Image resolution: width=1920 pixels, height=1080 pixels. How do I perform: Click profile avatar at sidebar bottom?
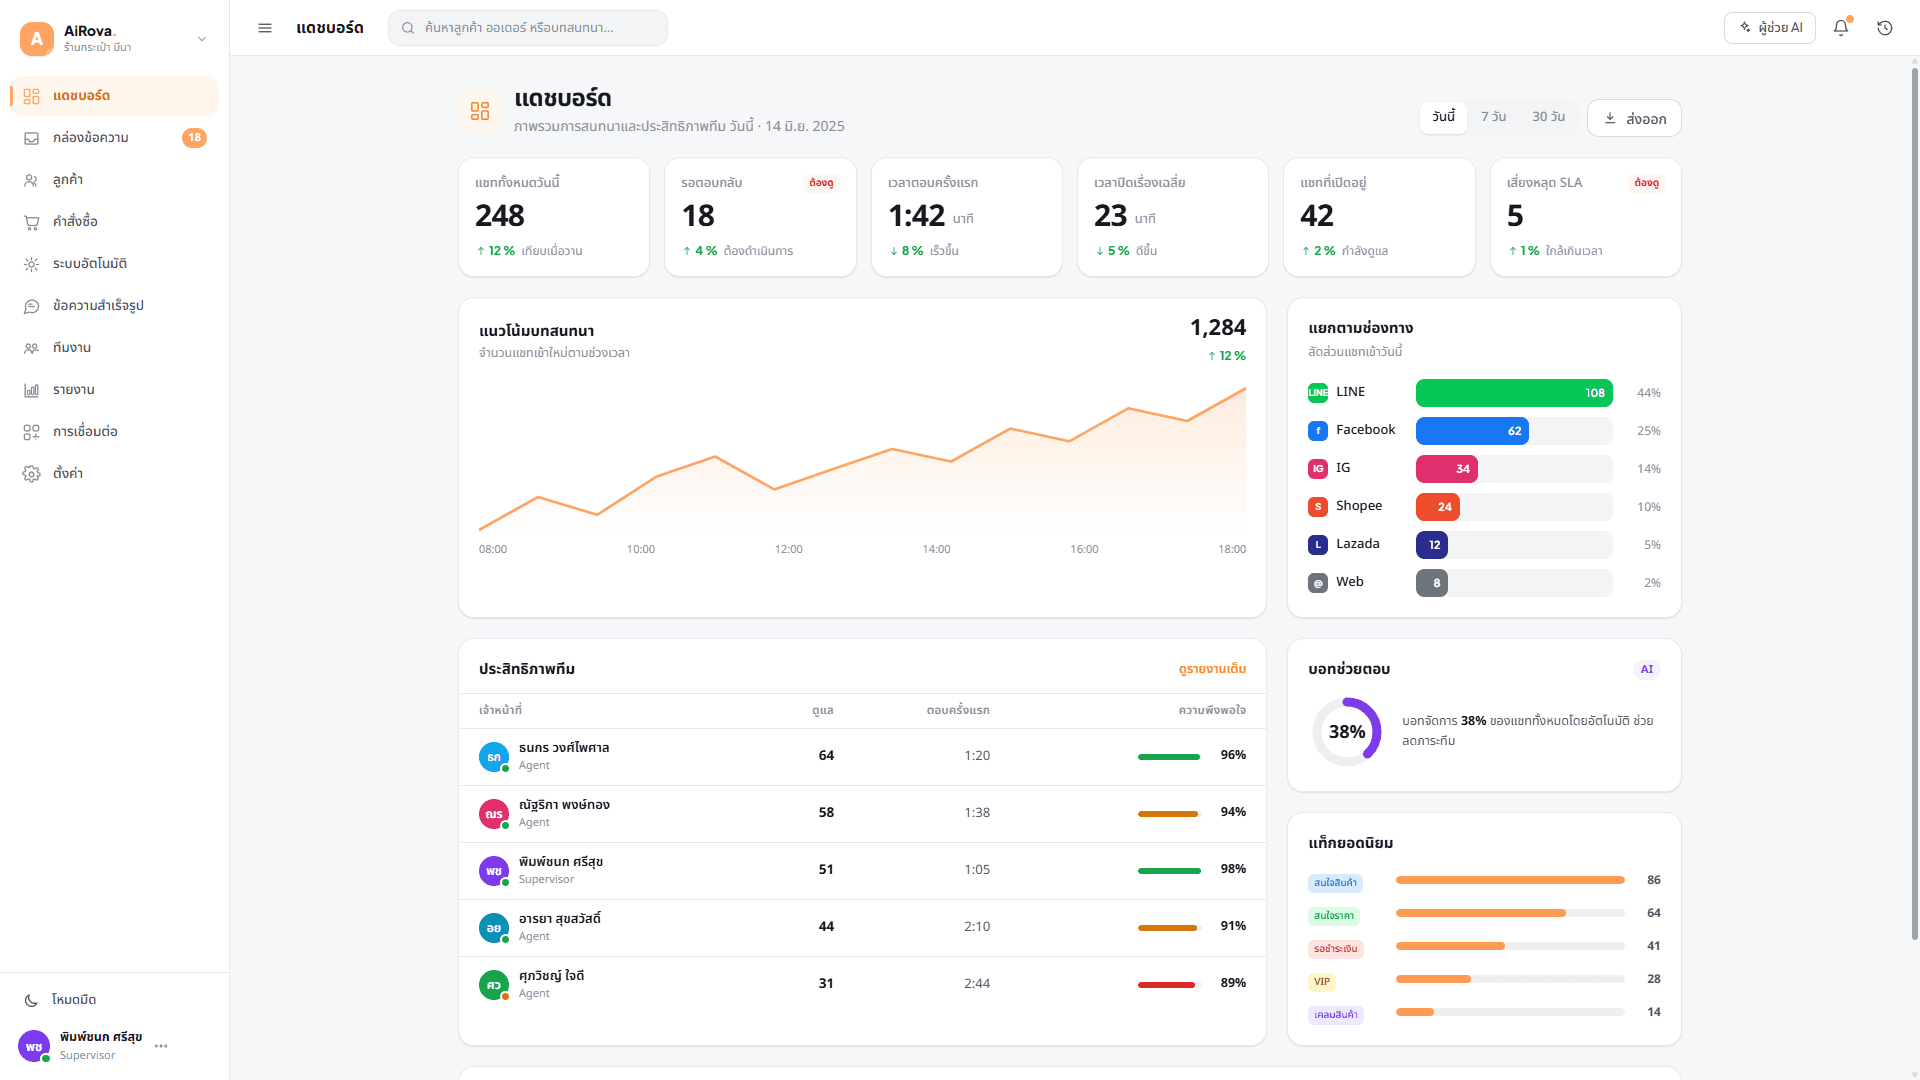click(34, 1046)
